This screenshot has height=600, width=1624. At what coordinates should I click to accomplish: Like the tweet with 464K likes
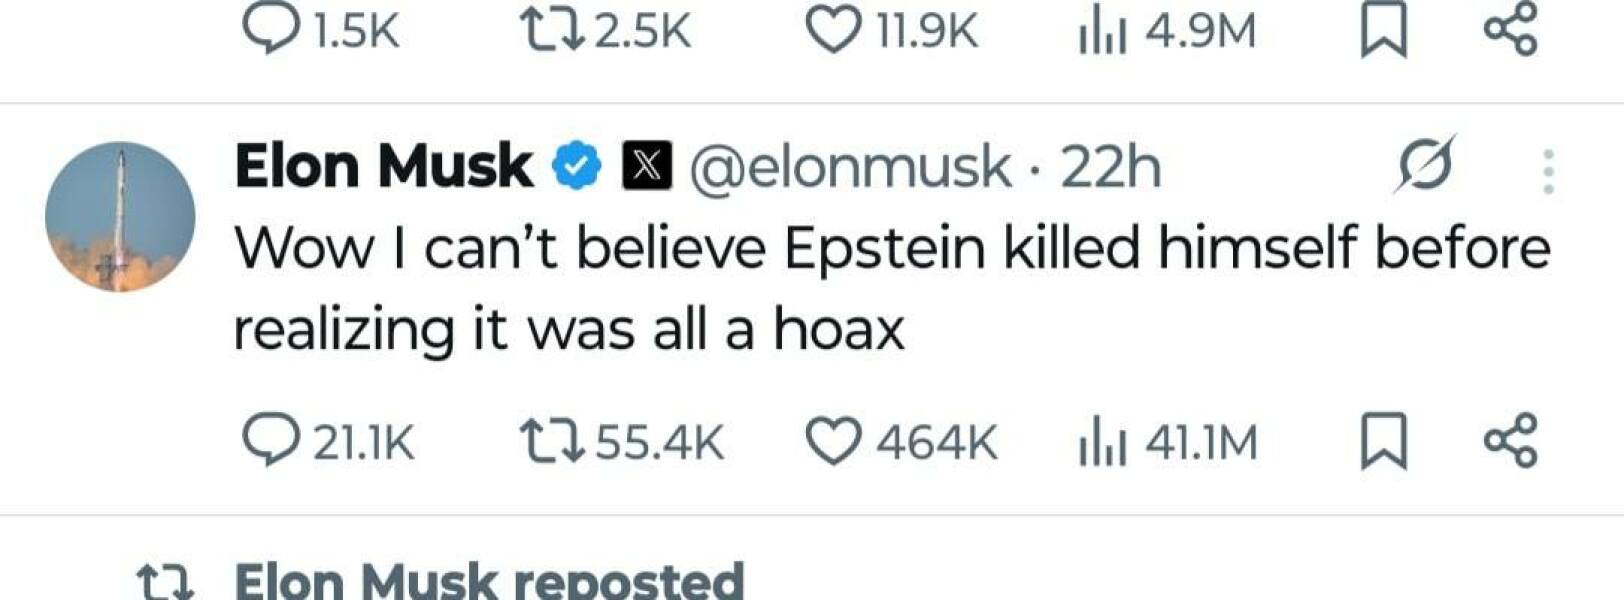[833, 441]
